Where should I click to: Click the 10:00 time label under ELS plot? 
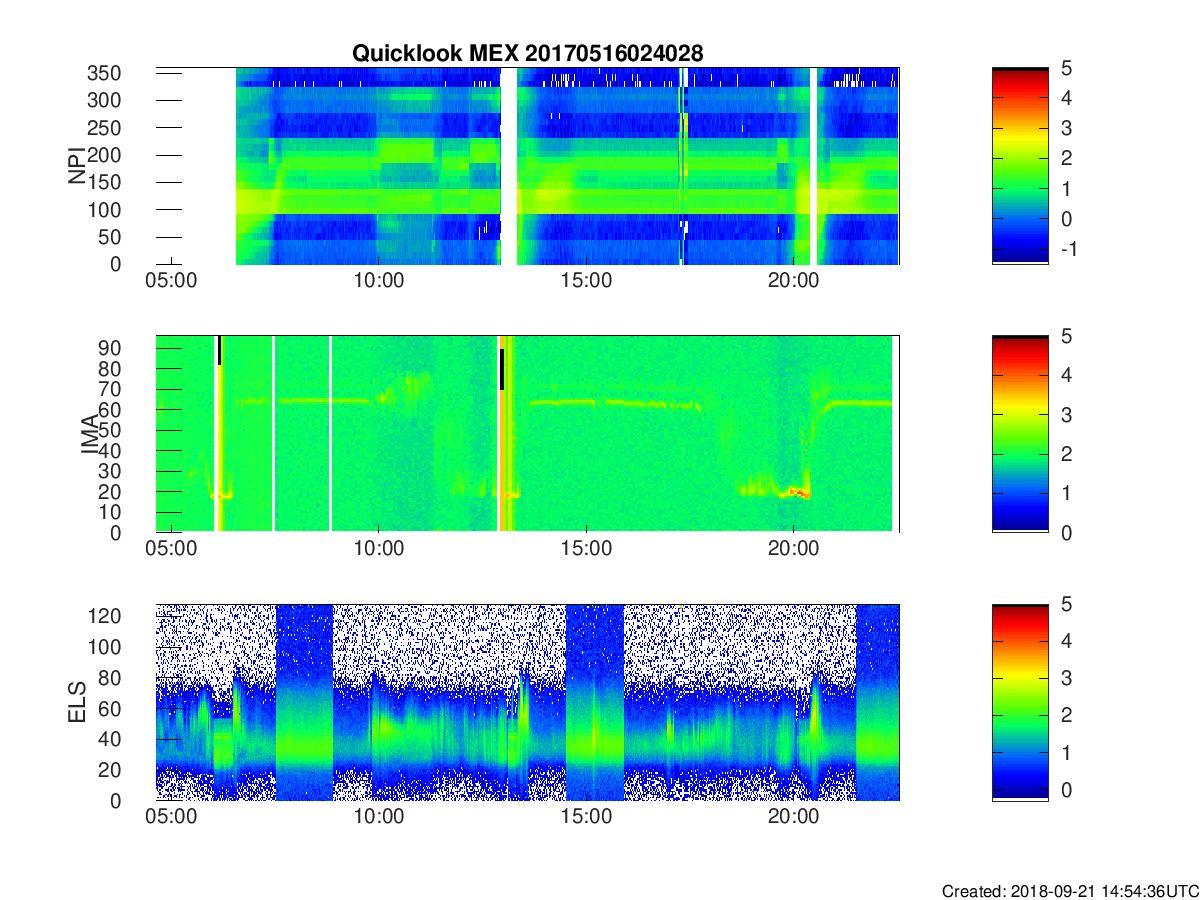(379, 817)
